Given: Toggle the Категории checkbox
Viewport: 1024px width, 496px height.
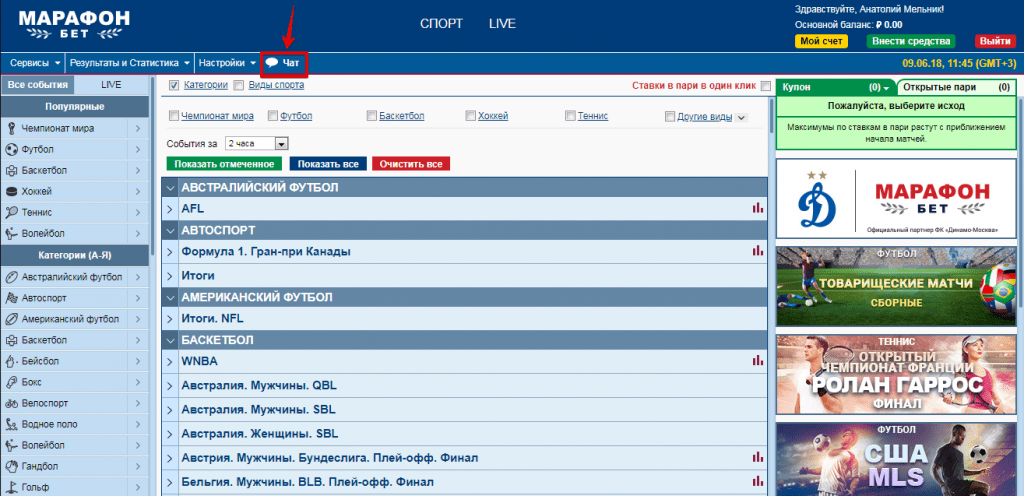Looking at the screenshot, I should (x=174, y=86).
